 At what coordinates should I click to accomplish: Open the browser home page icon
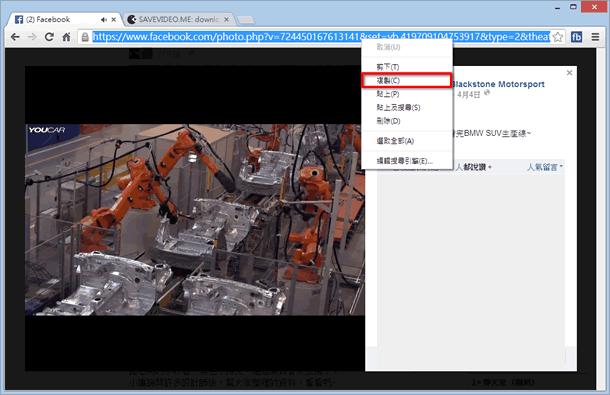tap(67, 37)
